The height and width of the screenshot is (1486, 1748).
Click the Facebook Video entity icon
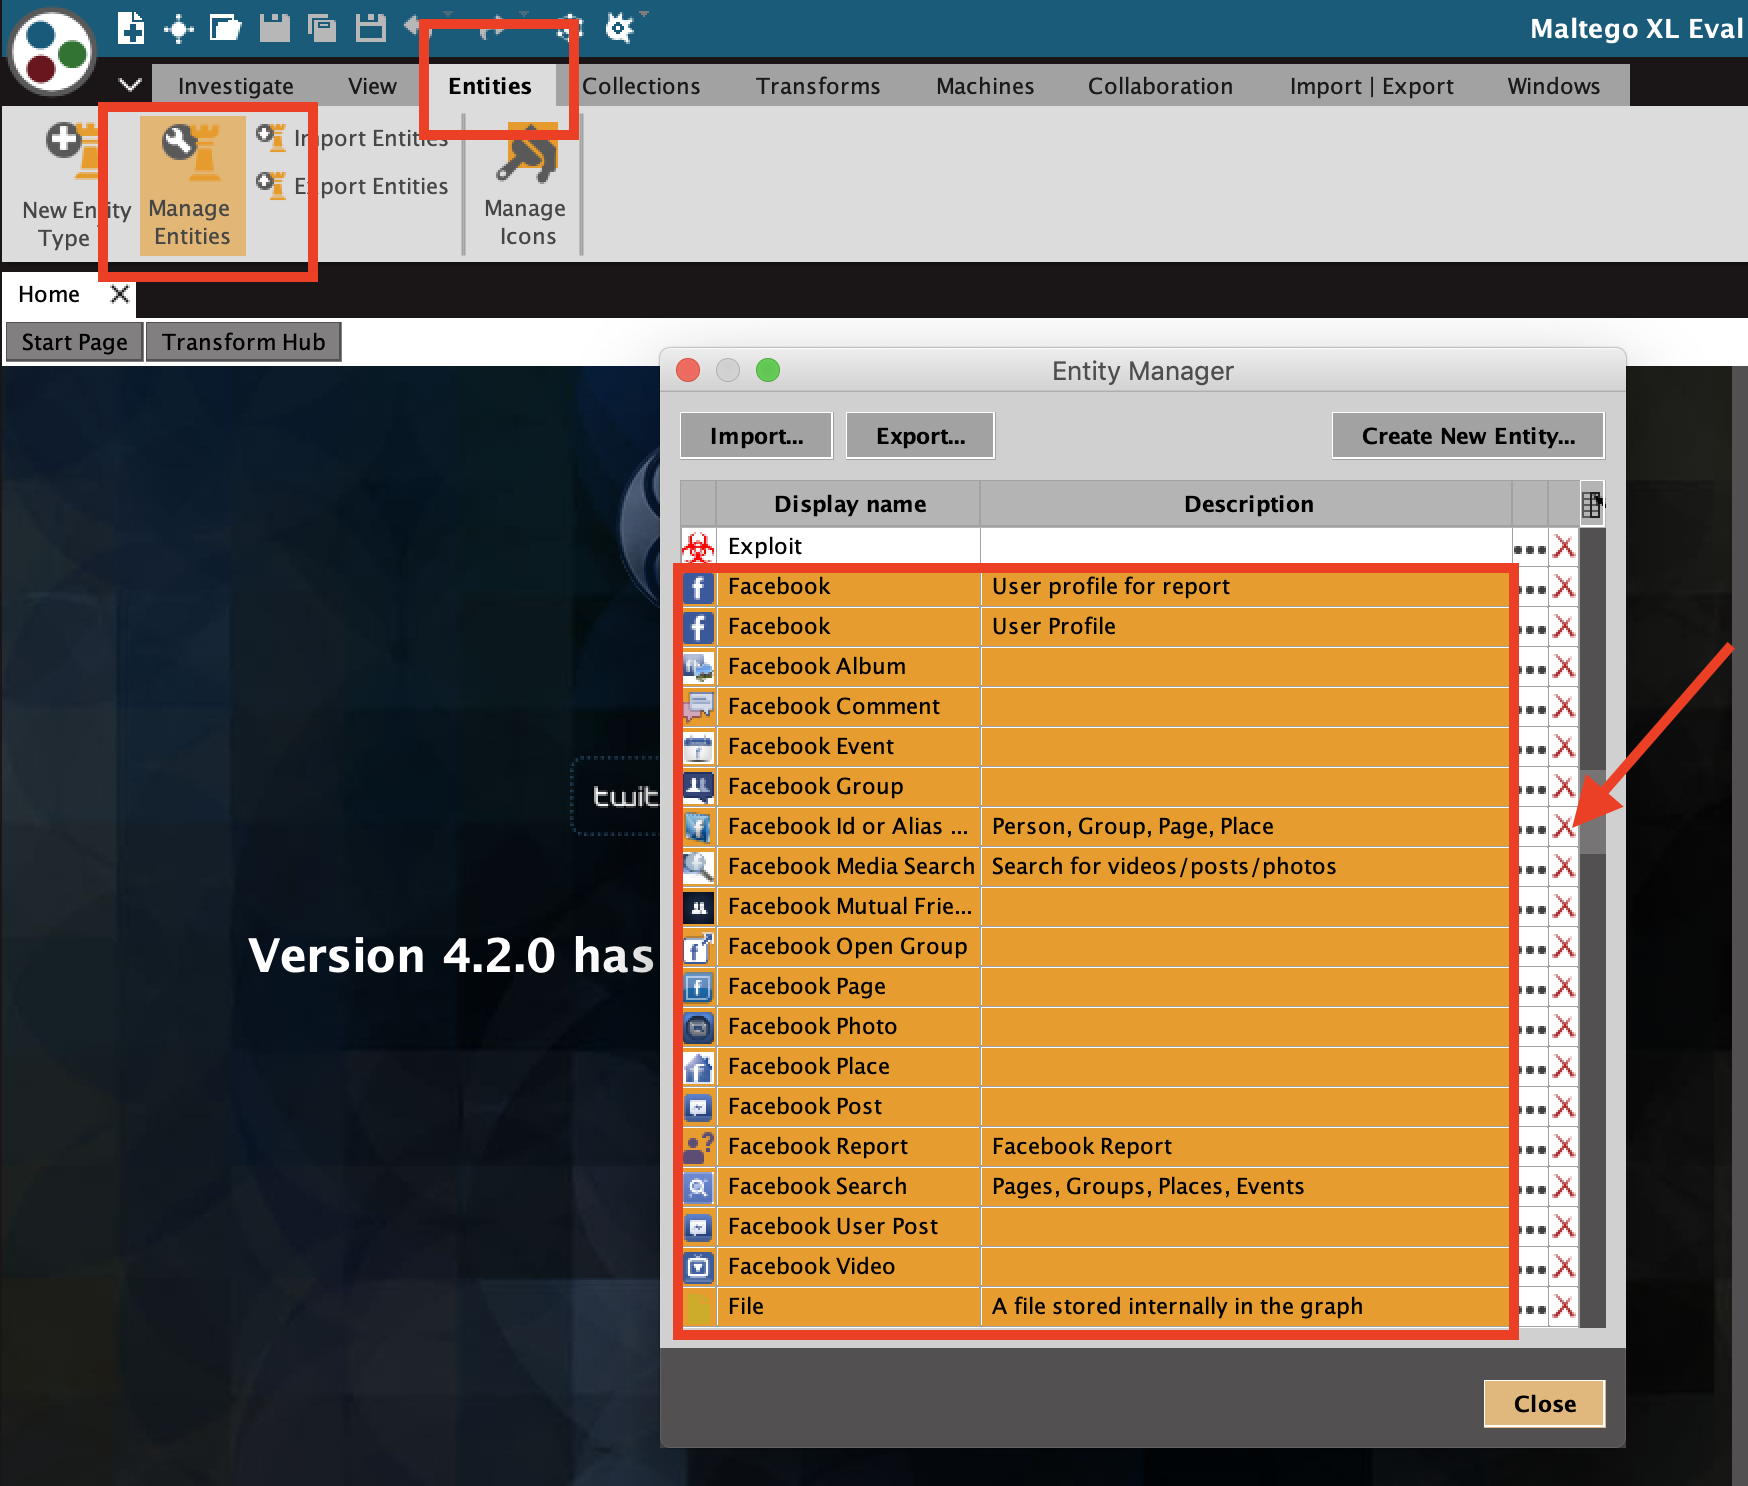[698, 1267]
